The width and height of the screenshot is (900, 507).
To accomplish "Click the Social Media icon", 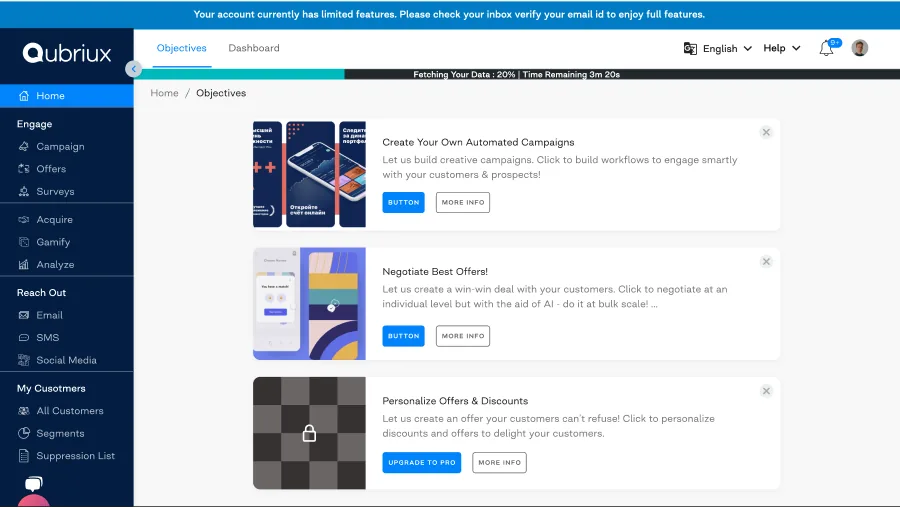I will click(24, 360).
